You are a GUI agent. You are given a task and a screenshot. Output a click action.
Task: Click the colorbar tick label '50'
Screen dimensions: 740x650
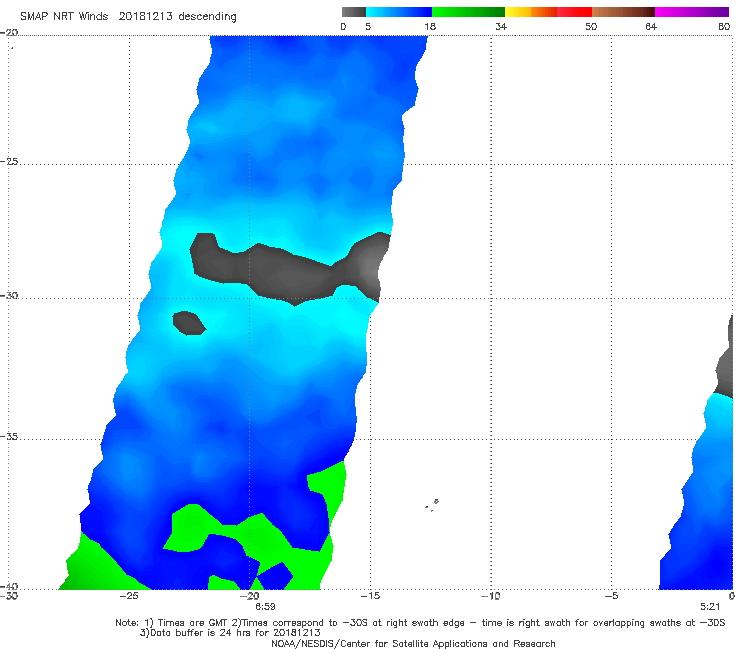(591, 27)
